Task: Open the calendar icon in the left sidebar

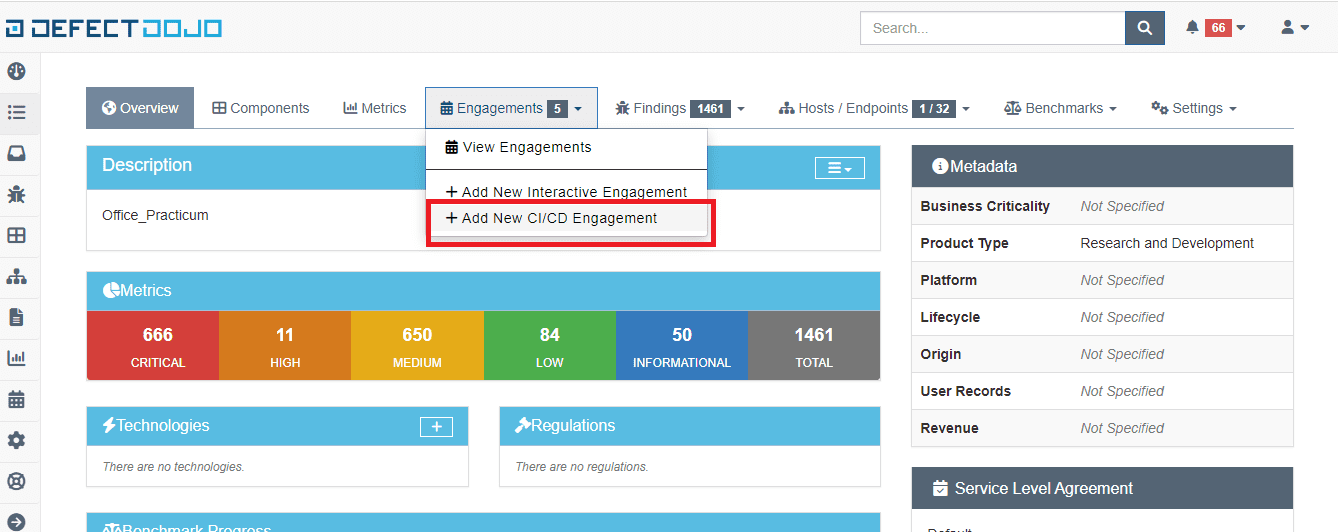Action: click(x=16, y=399)
